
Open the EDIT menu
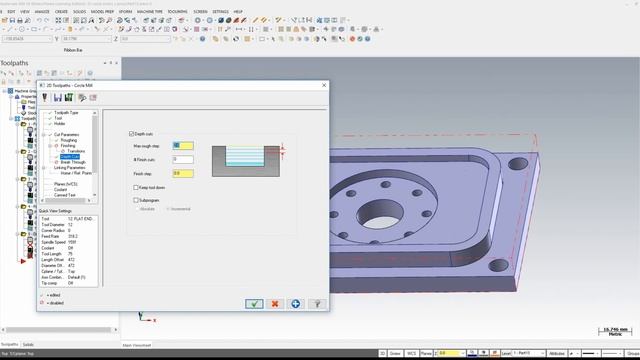pyautogui.click(x=11, y=11)
